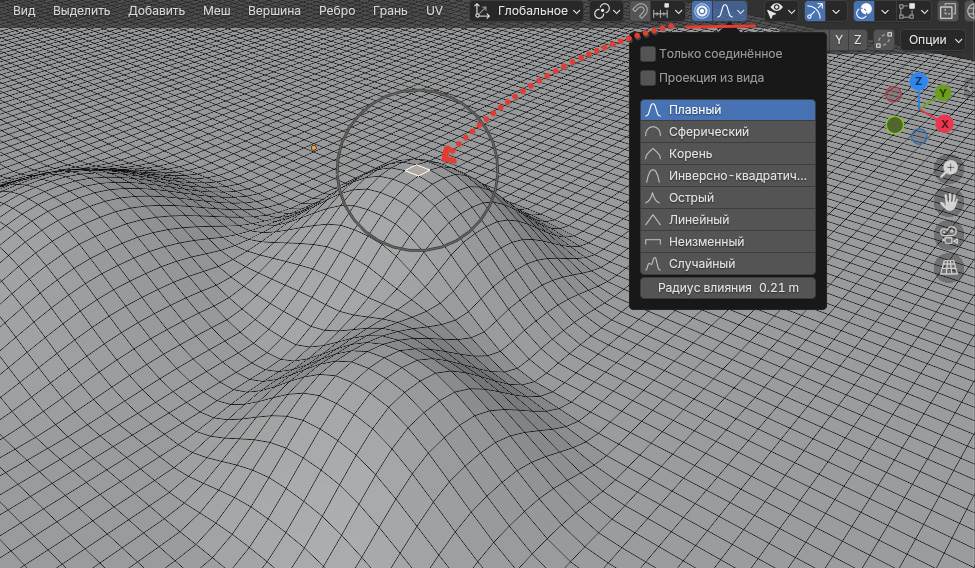
Task: Toggle Z axis mirror button
Action: click(857, 40)
